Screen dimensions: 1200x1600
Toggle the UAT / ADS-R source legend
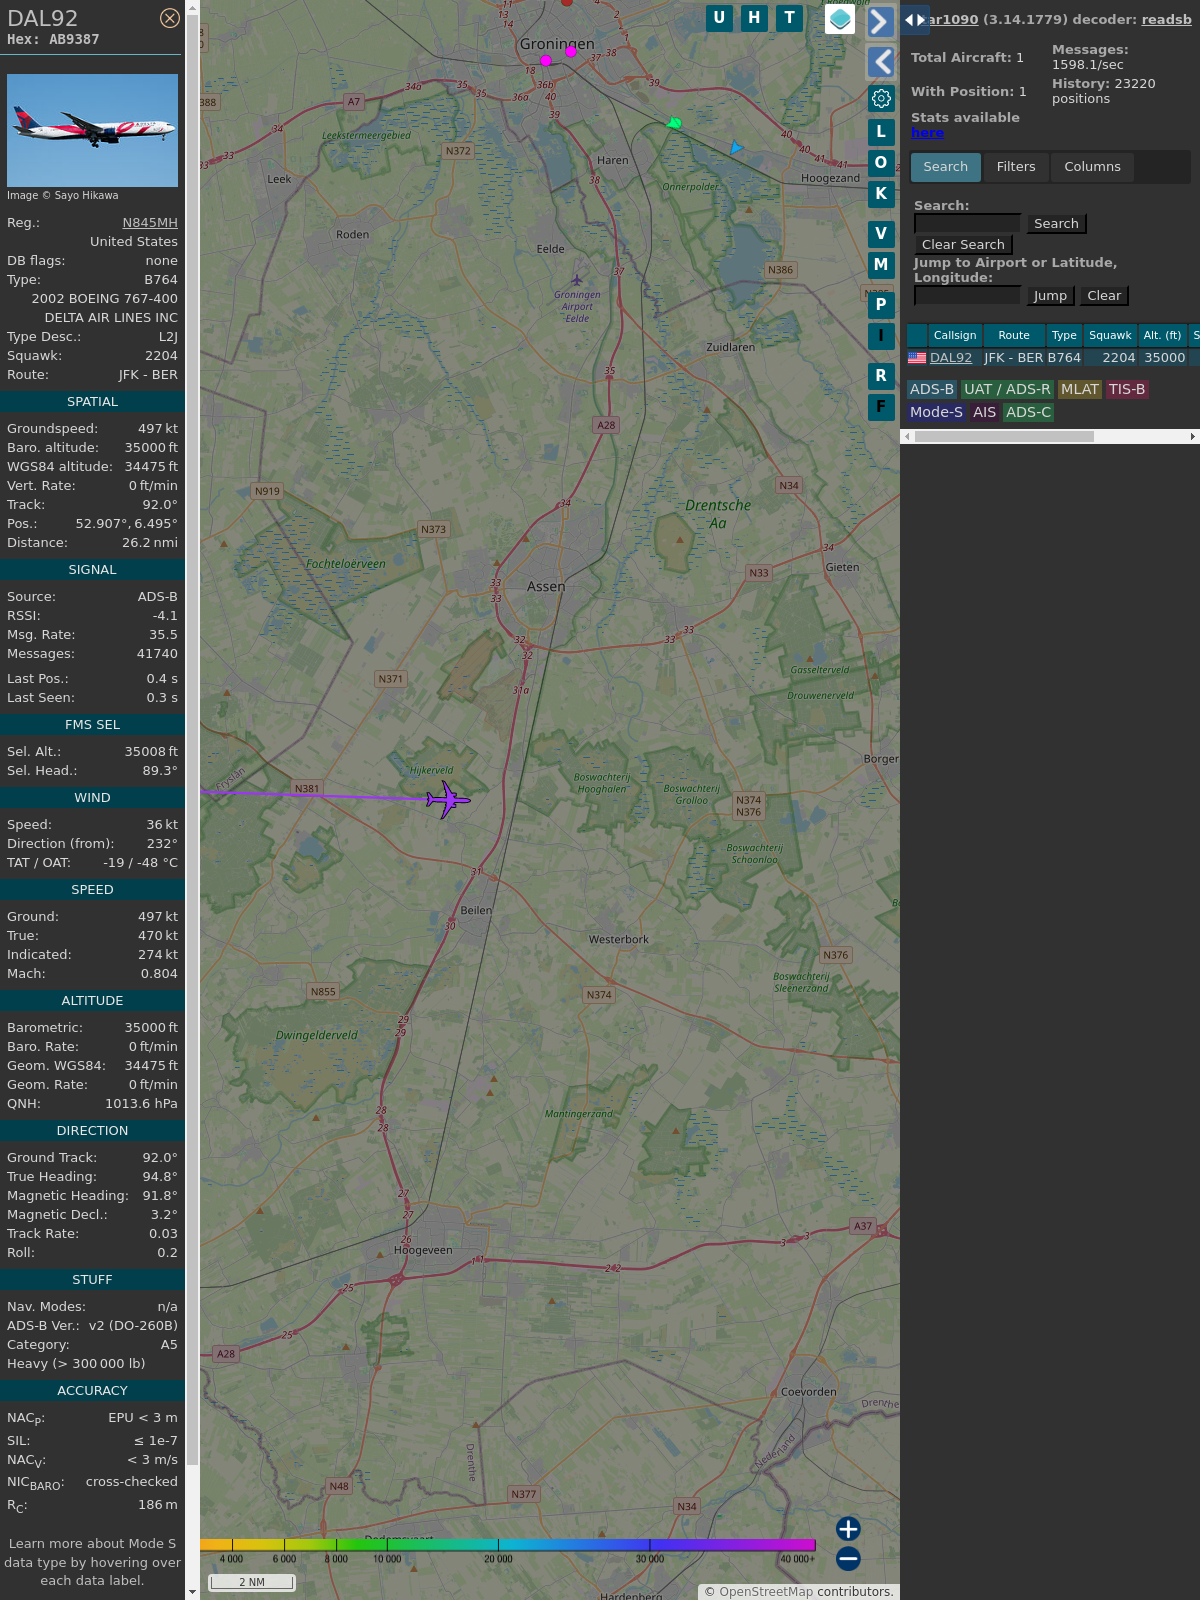pos(1007,389)
